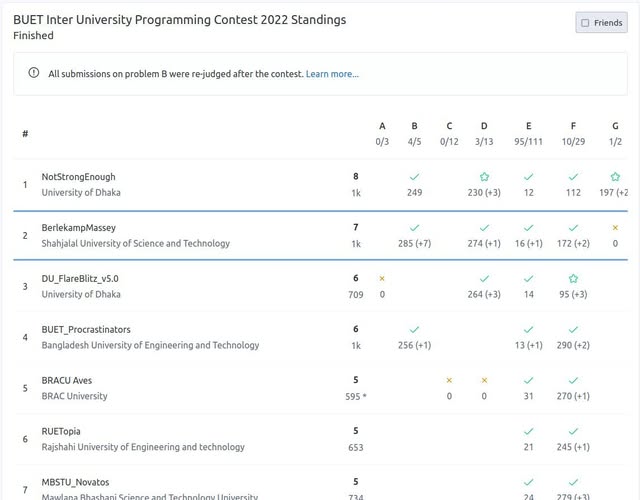Click BRACU Aves problem E checkmark

(529, 380)
